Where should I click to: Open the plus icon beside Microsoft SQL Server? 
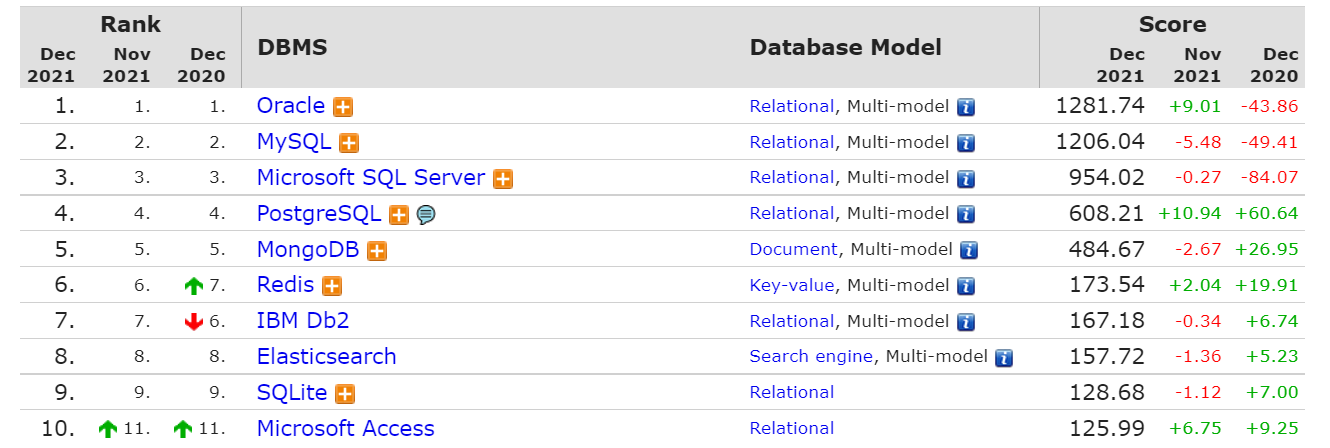pos(503,179)
